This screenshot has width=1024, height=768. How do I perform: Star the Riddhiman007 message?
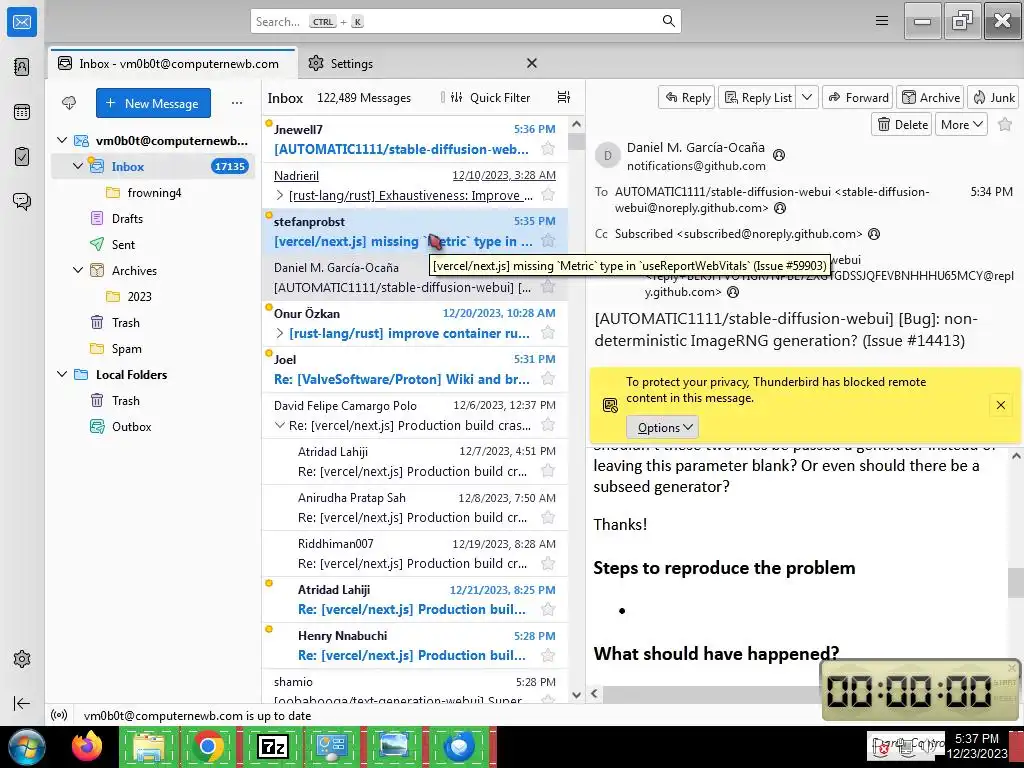pyautogui.click(x=548, y=563)
